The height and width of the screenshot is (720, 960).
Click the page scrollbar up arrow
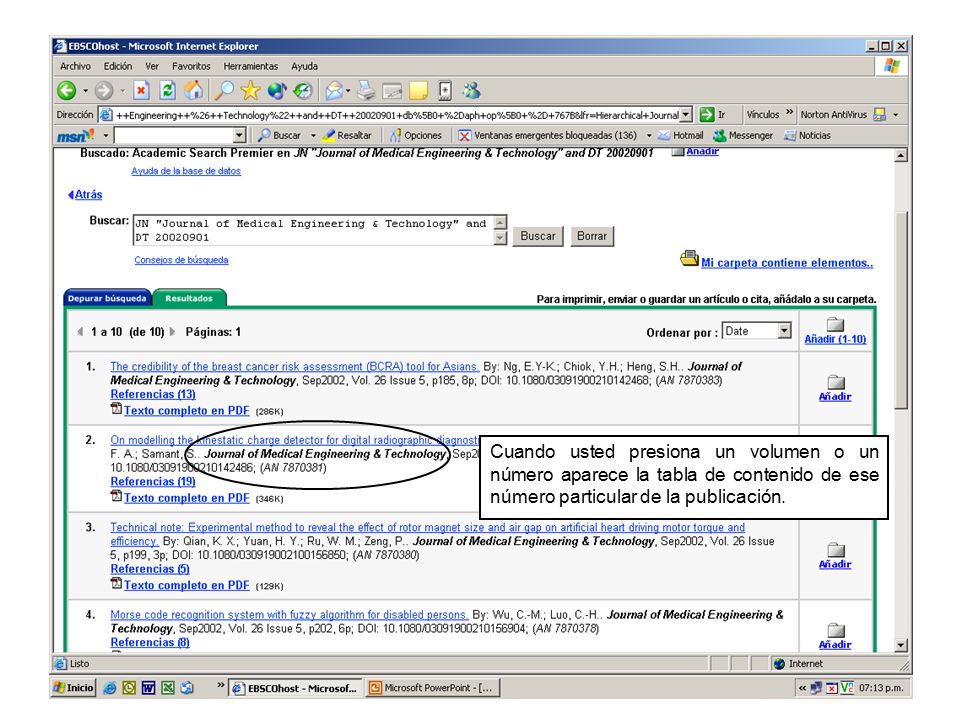901,156
